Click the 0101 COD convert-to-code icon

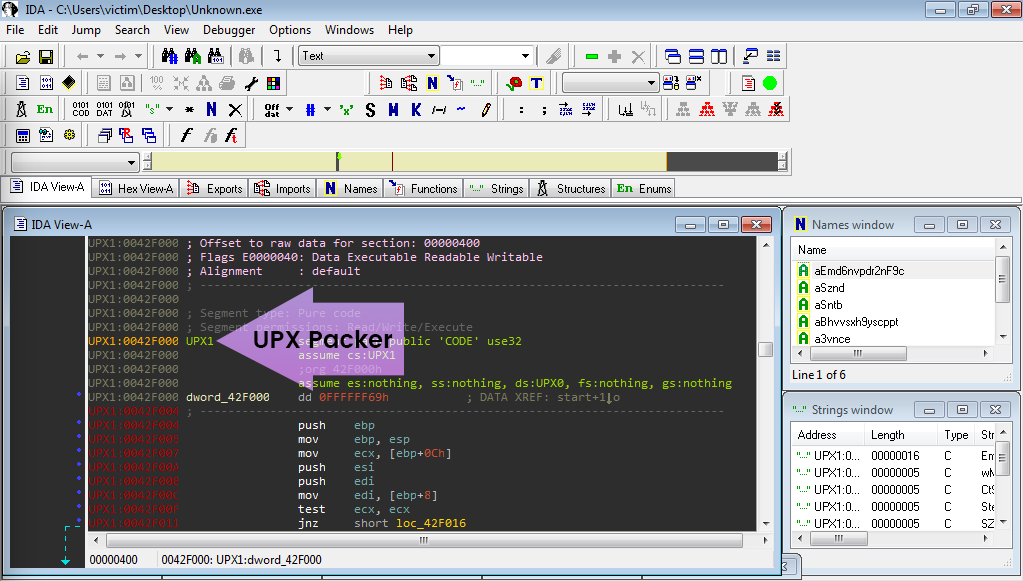(x=81, y=109)
